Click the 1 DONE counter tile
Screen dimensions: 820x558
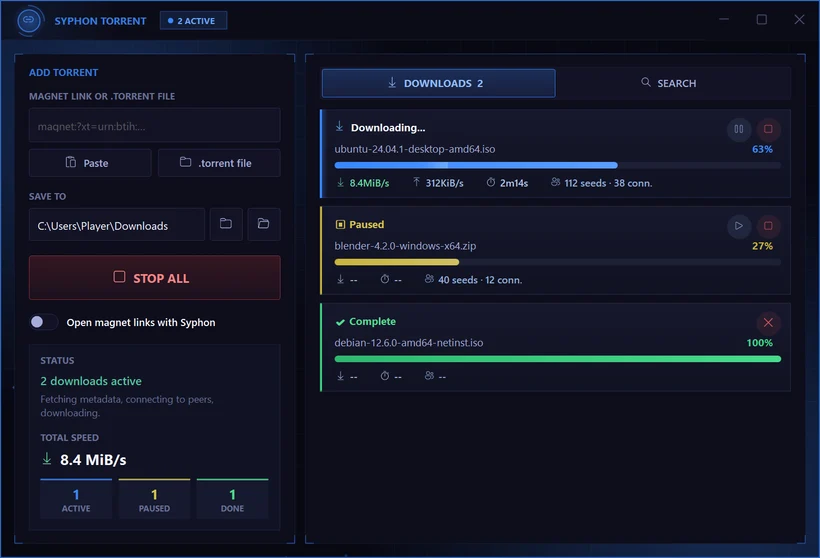click(232, 498)
